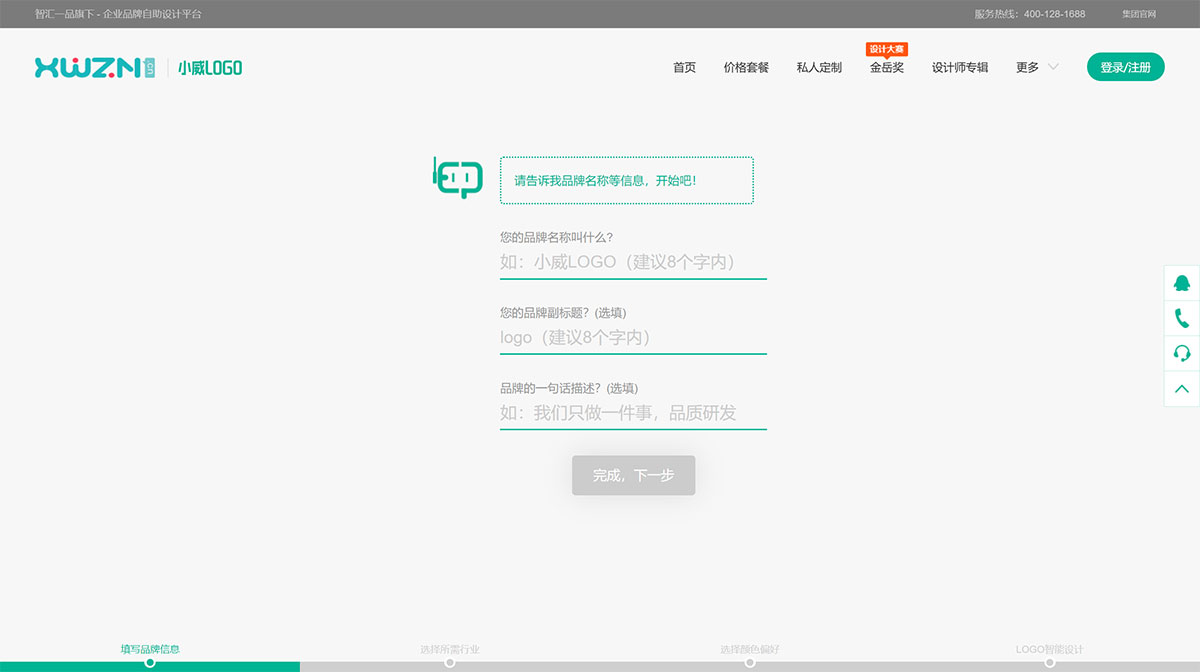Click the 小威LOGO wordmark in header
Screen dimensions: 1200x672
[211, 67]
